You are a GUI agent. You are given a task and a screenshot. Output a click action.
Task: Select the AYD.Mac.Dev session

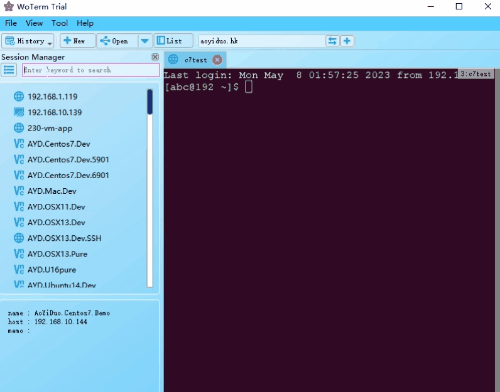pyautogui.click(x=52, y=191)
